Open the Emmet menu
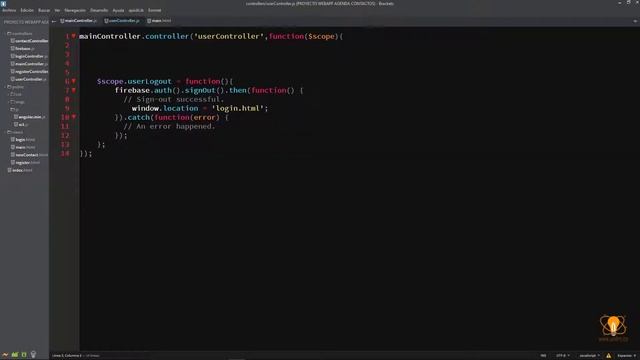640x360 pixels. click(154, 10)
